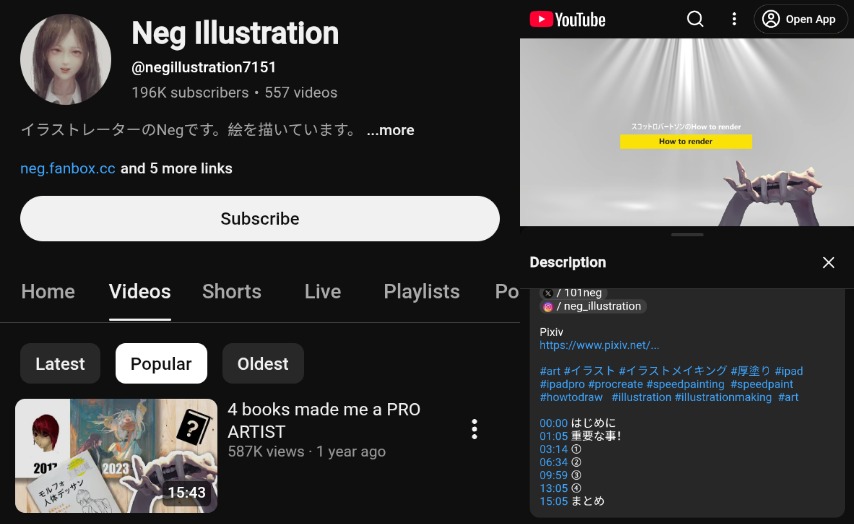The width and height of the screenshot is (854, 524).
Task: Switch to the Playlists tab
Action: [422, 291]
